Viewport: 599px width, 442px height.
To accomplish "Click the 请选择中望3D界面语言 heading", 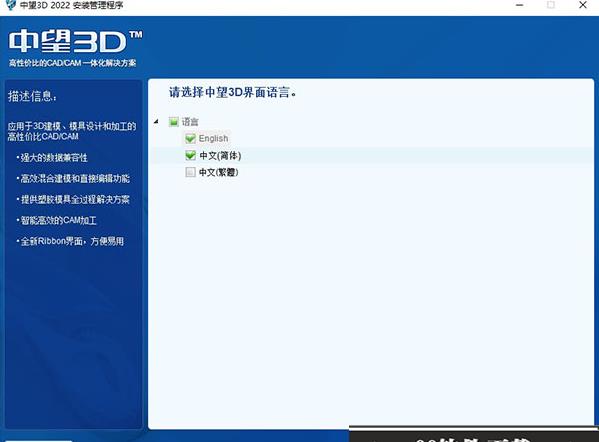I will click(x=232, y=92).
